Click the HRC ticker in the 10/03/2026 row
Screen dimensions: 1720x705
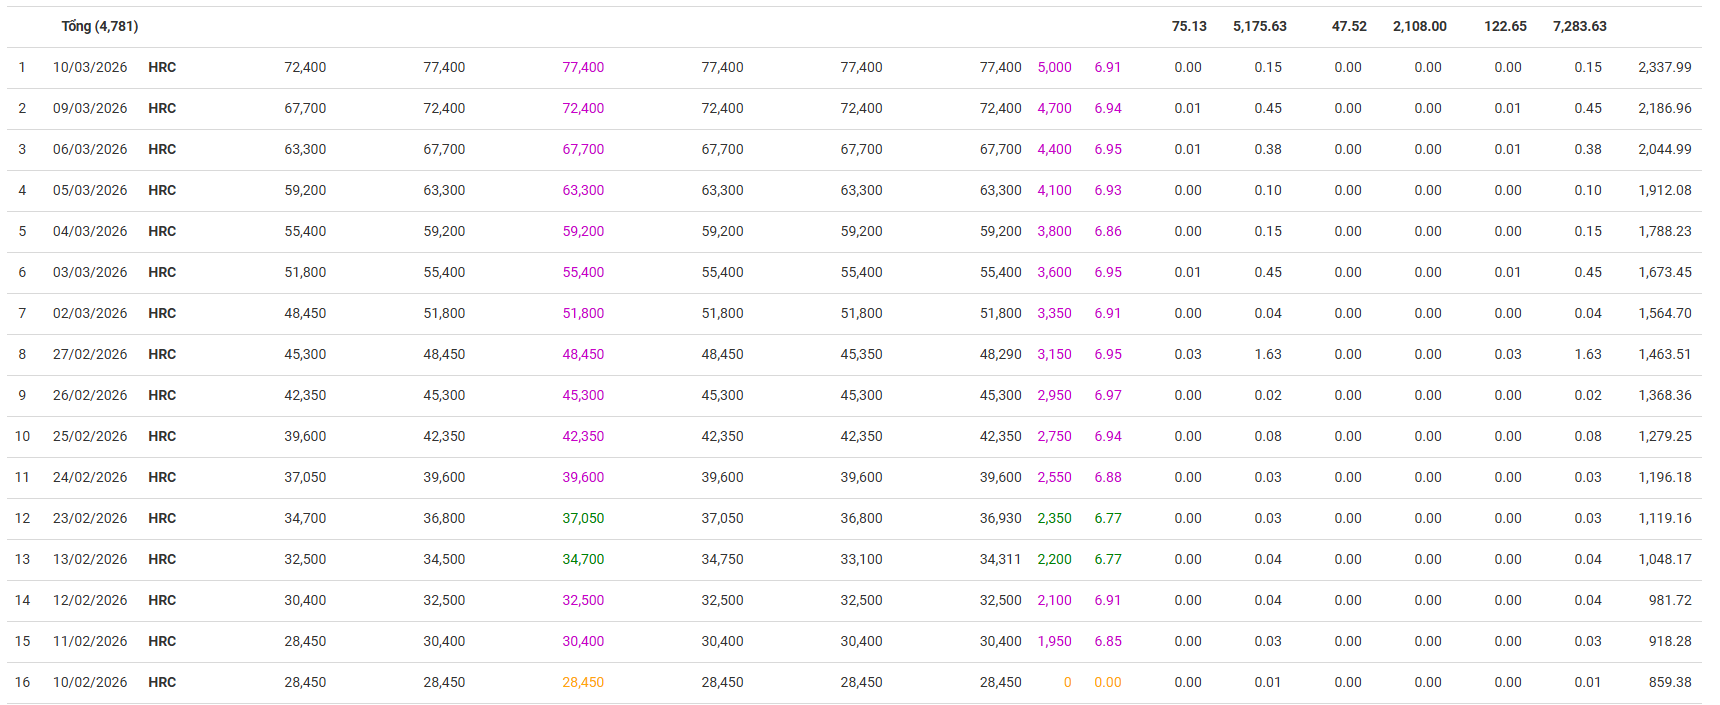click(162, 67)
